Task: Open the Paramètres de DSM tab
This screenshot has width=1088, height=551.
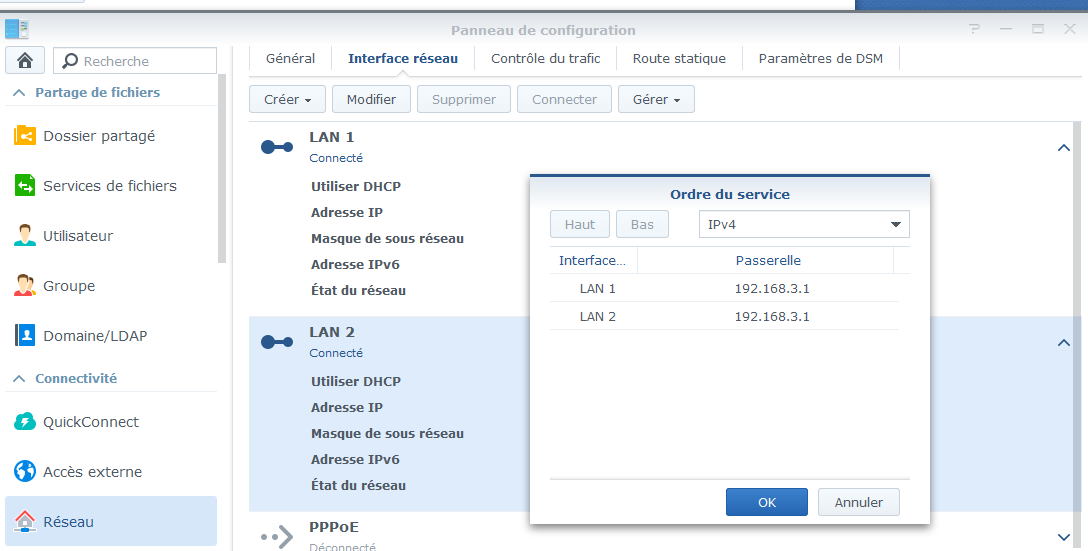Action: point(820,58)
